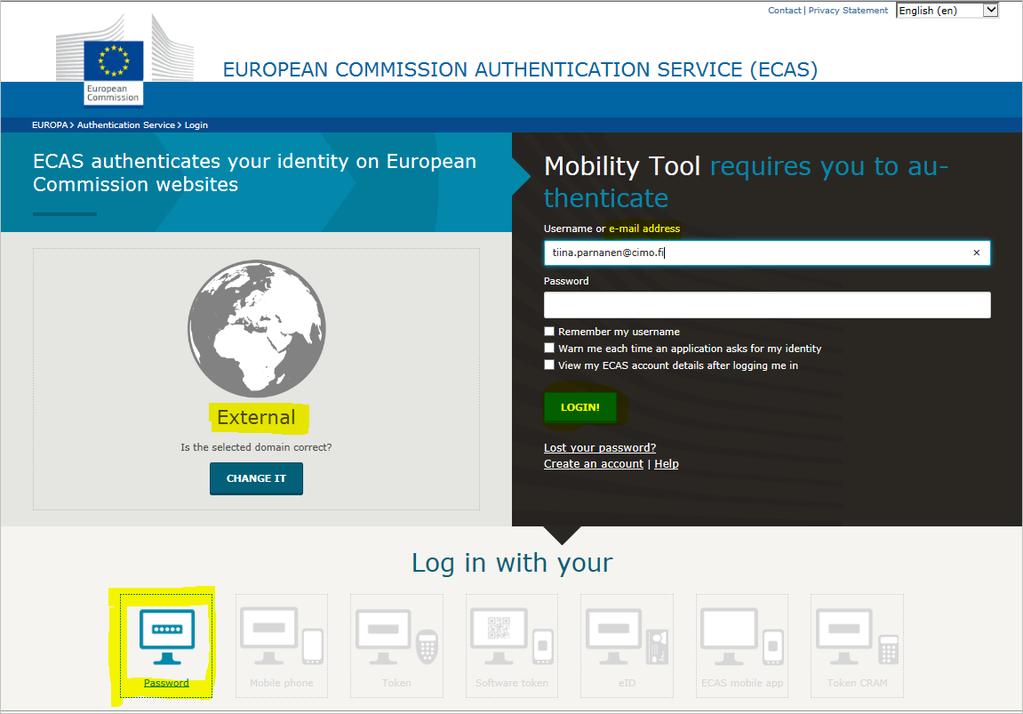Click Login in the breadcrumb
Image resolution: width=1023 pixels, height=714 pixels.
pyautogui.click(x=196, y=125)
